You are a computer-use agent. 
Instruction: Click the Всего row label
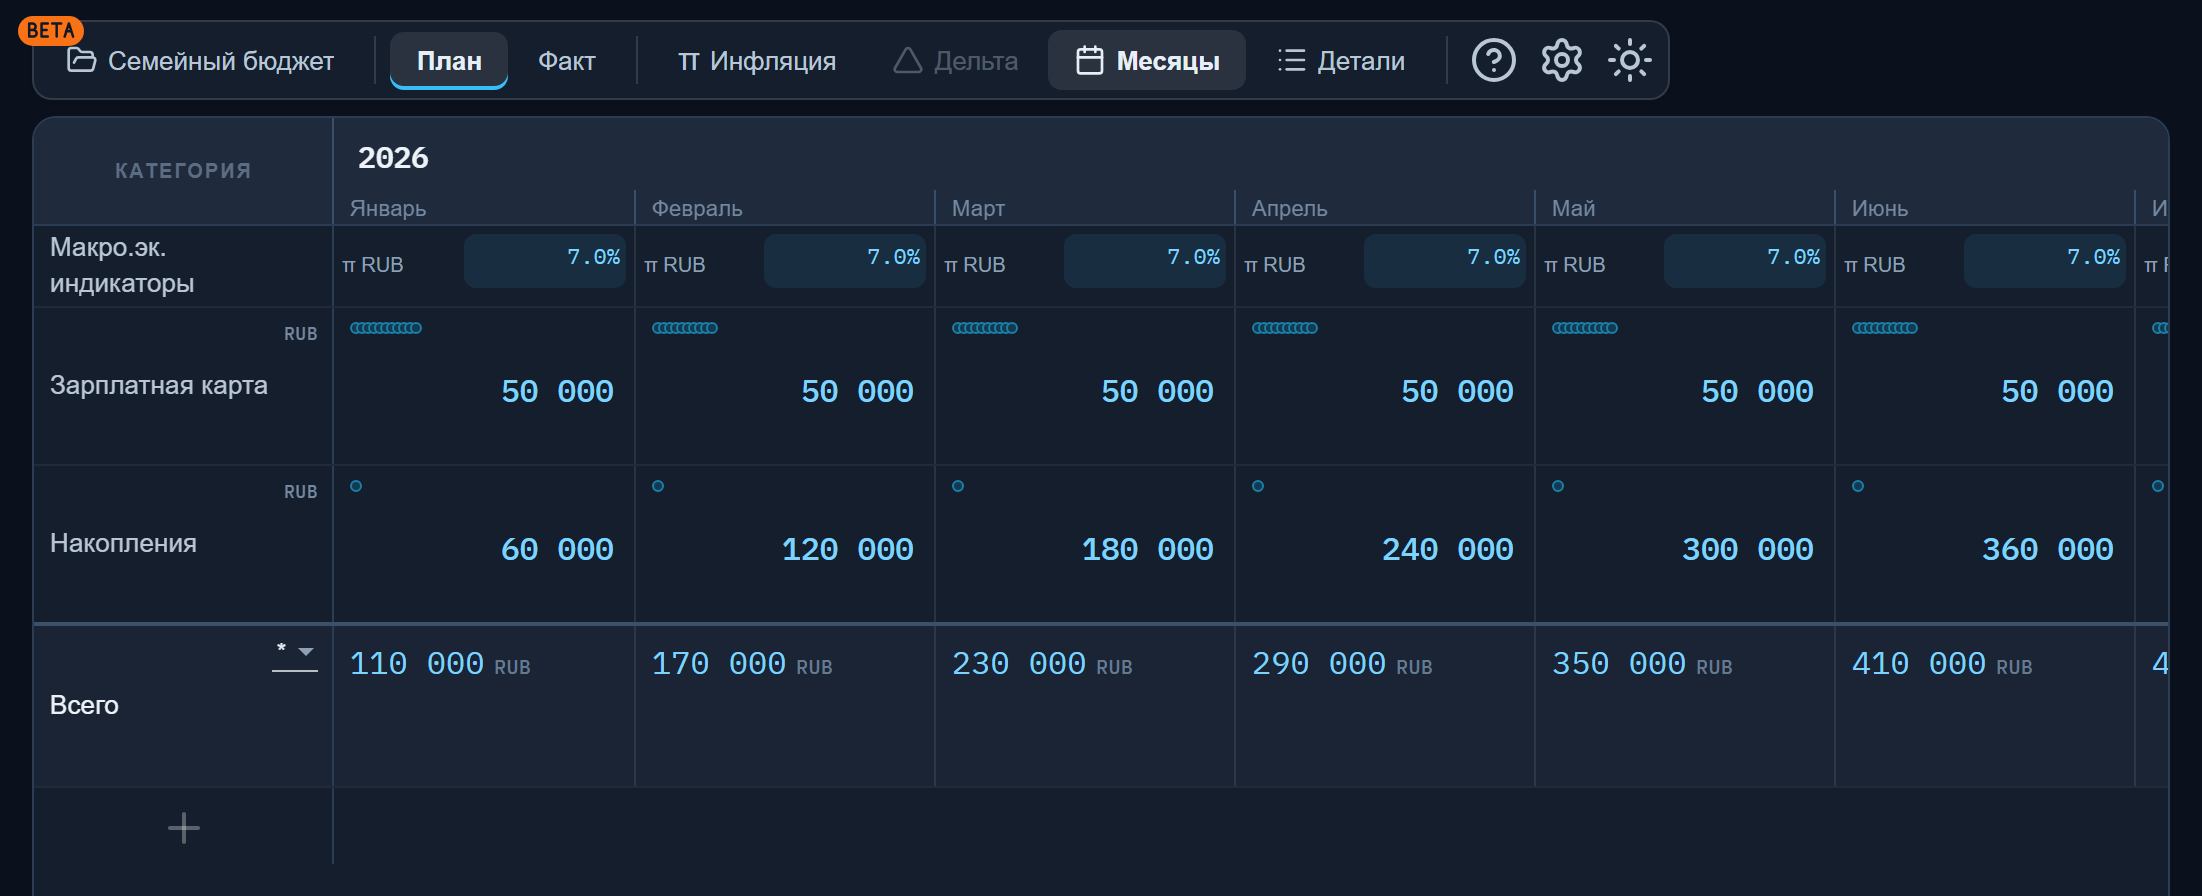click(x=84, y=705)
